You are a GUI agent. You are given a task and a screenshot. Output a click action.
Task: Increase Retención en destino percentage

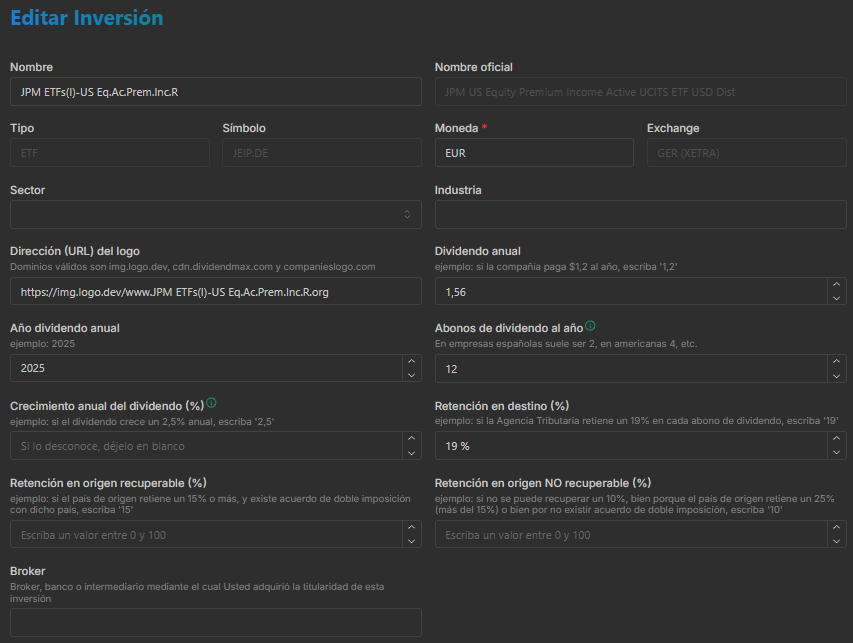click(x=836, y=438)
